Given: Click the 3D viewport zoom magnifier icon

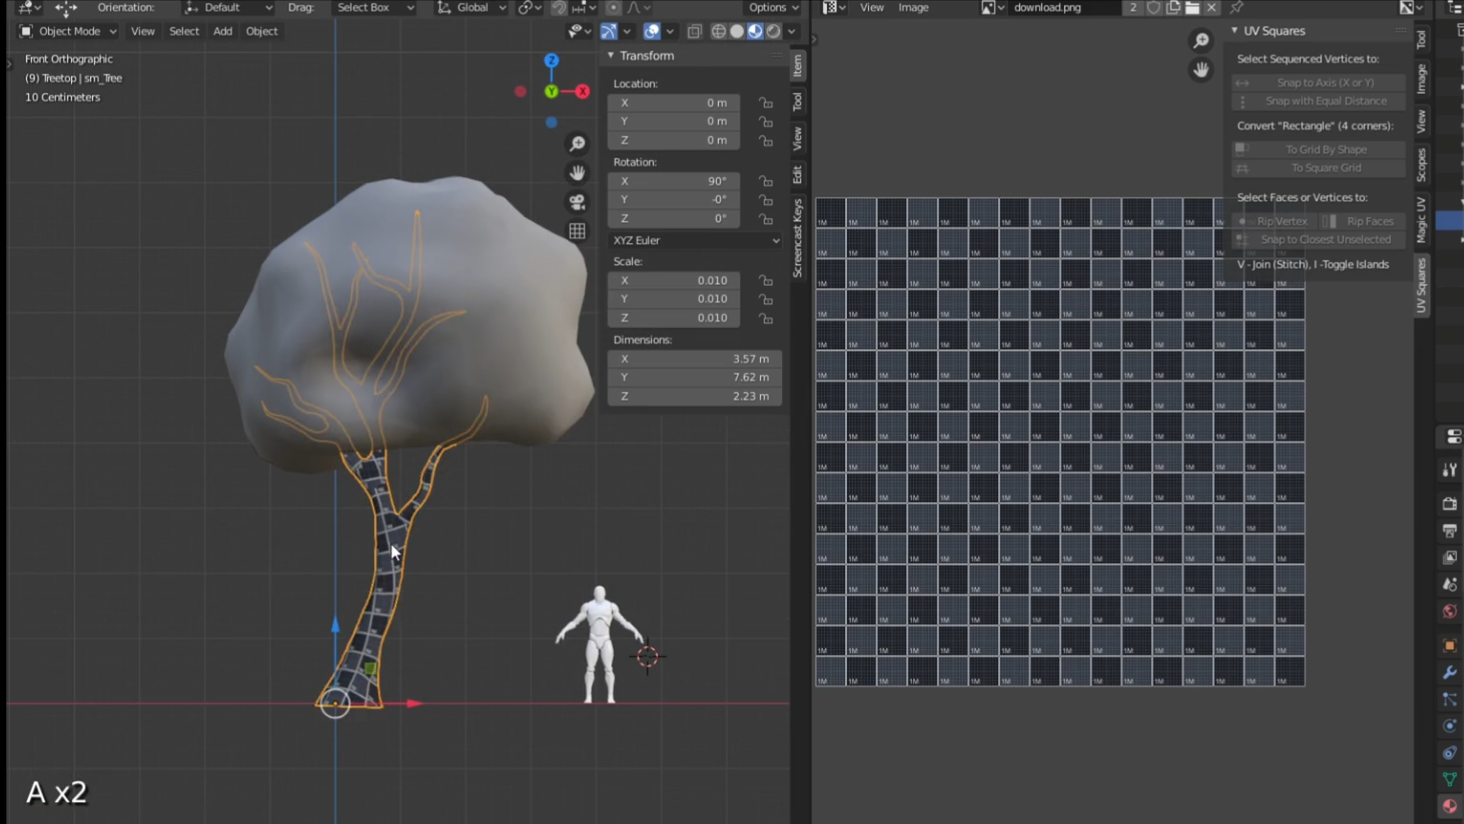Looking at the screenshot, I should [x=577, y=144].
